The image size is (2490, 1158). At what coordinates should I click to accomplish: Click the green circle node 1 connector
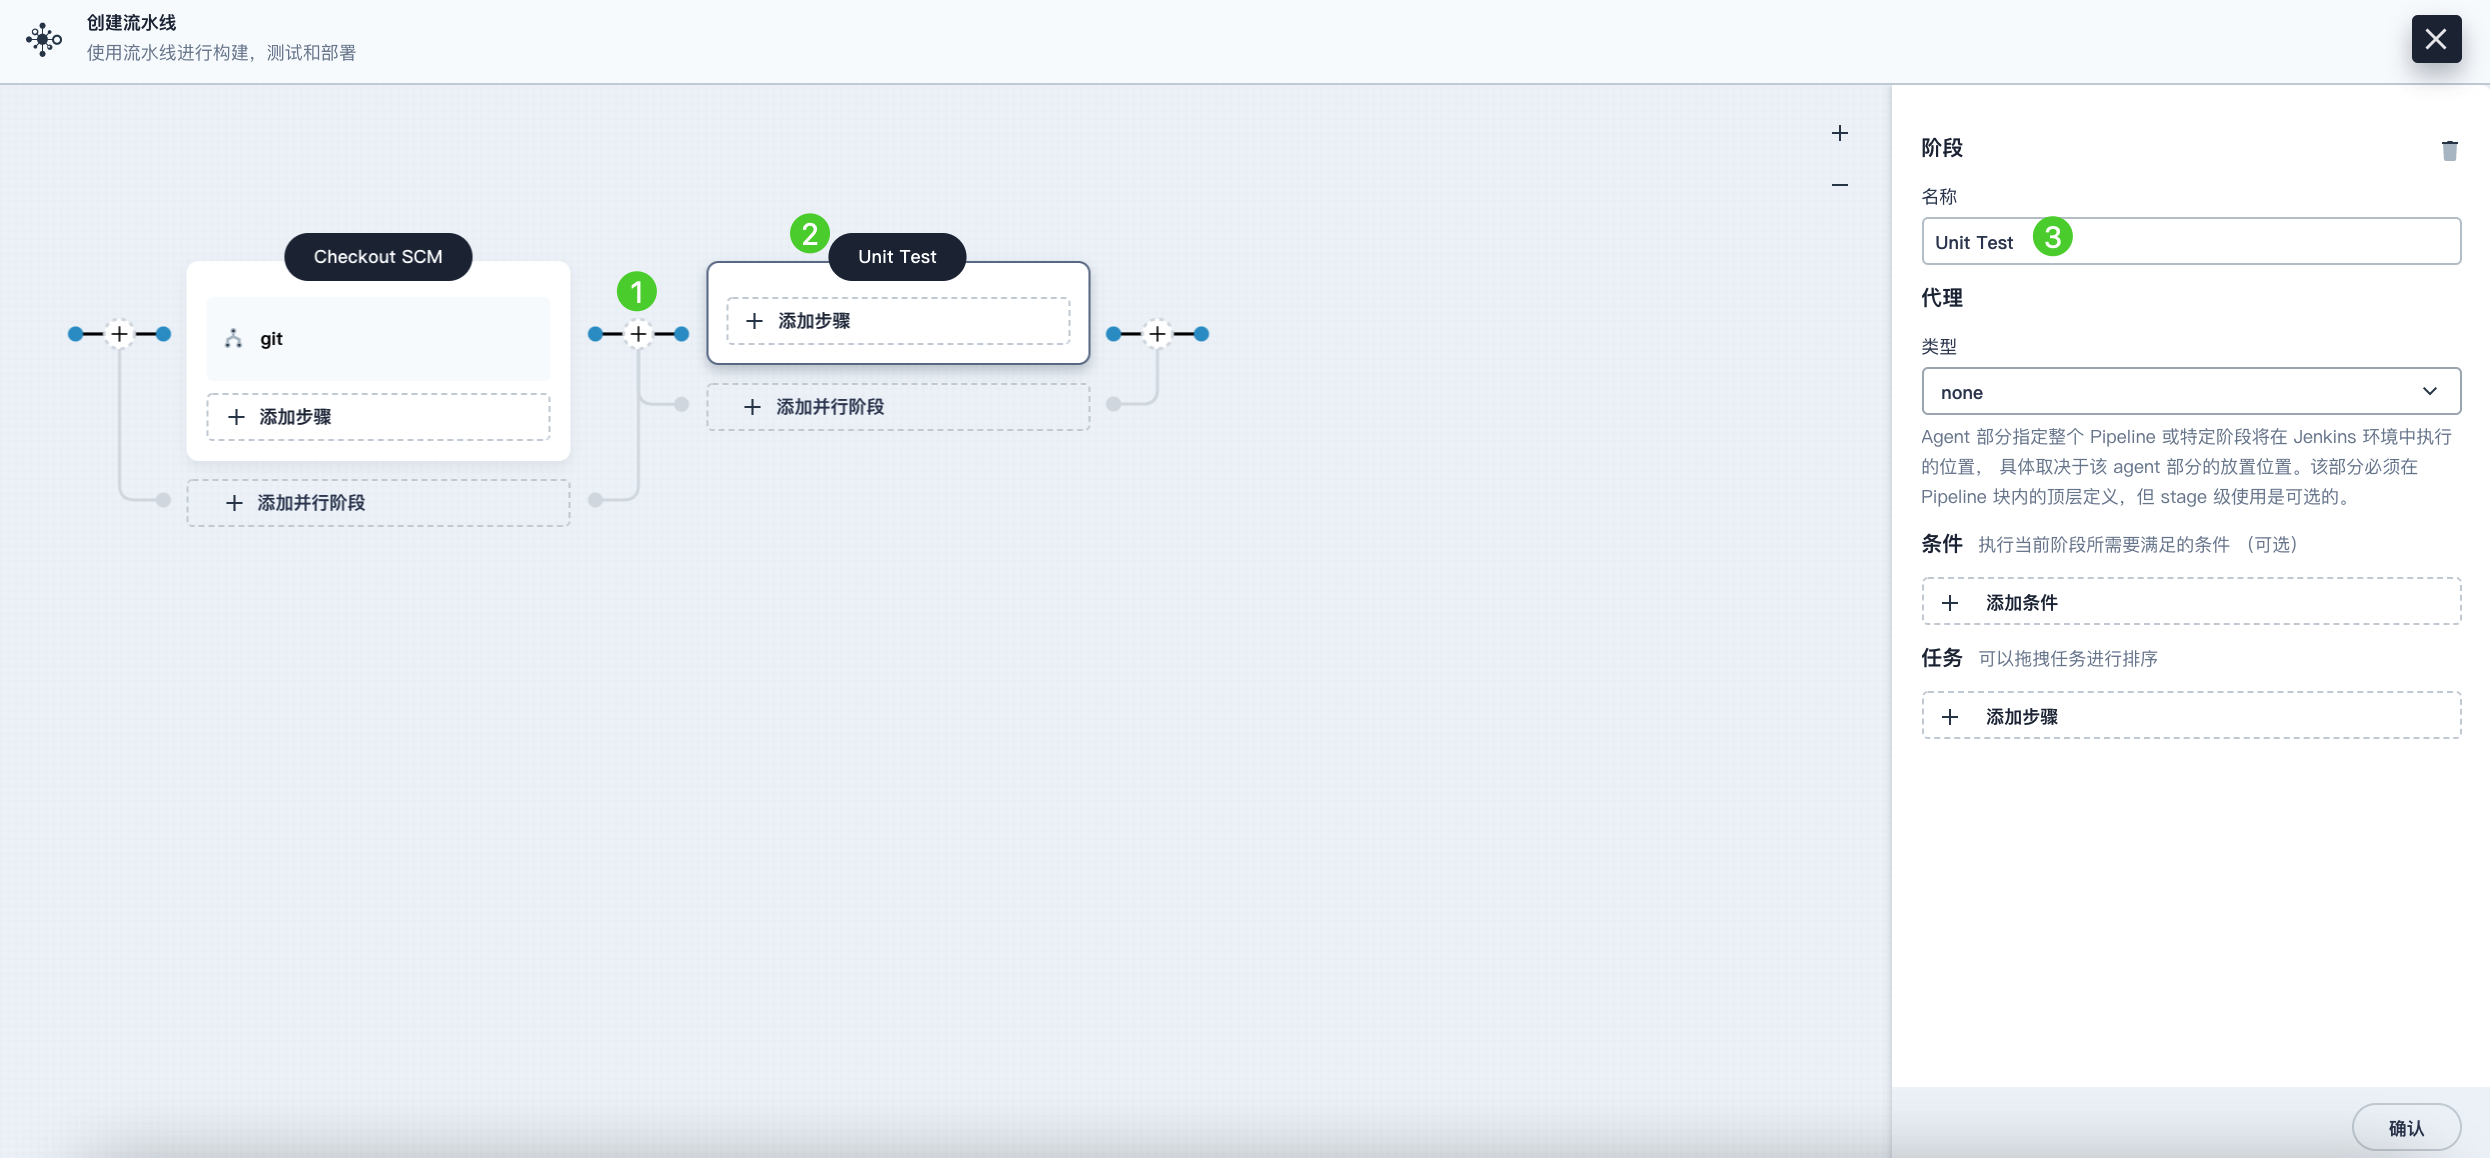[634, 291]
